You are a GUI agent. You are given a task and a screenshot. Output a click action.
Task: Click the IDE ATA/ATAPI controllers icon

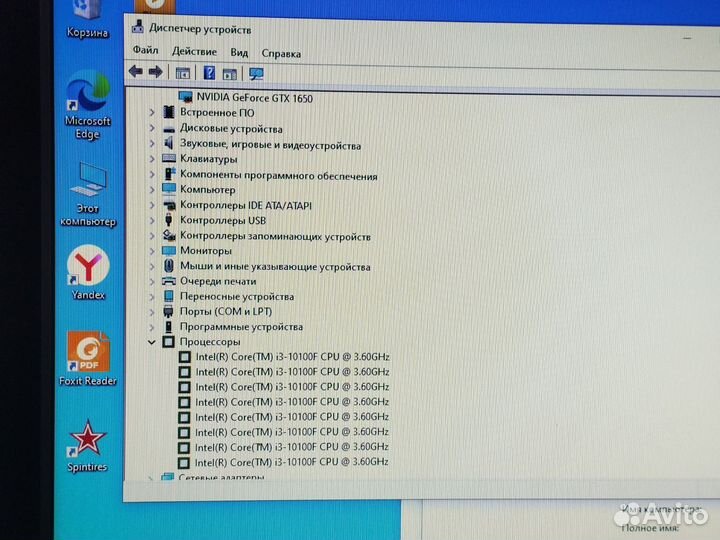[169, 205]
